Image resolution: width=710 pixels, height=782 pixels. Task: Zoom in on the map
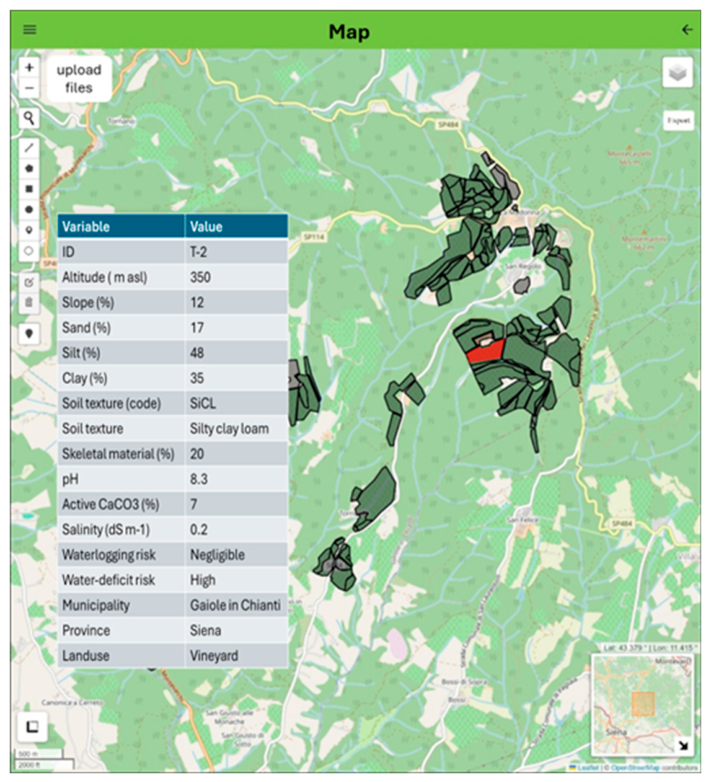(29, 67)
